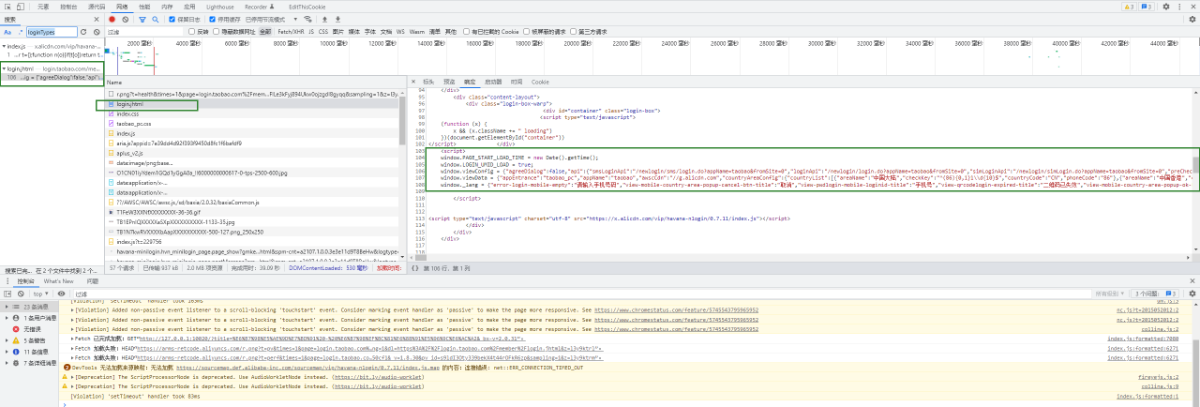Open the Cookie tab in details
Screen dimensions: 1200x407
540,81
